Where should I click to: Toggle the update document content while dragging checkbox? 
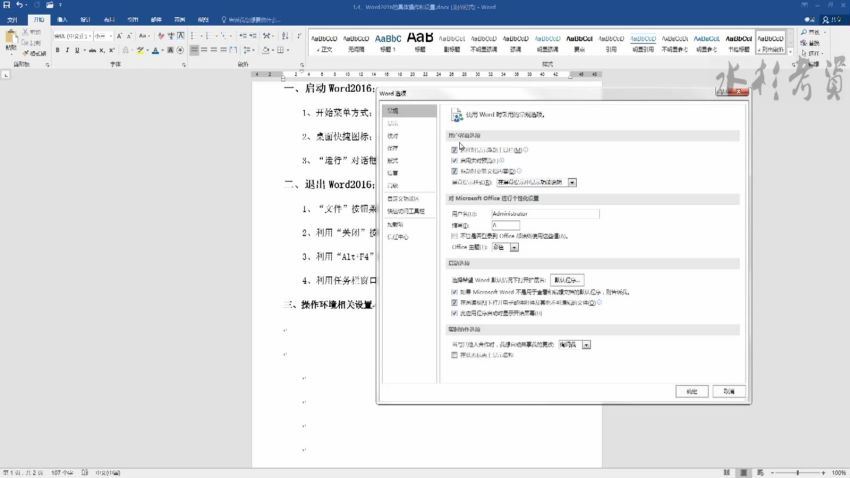(x=454, y=171)
